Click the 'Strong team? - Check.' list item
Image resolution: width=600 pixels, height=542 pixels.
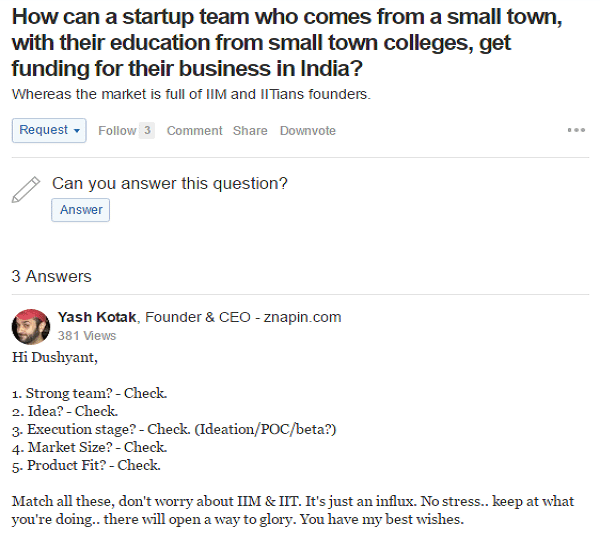(90, 393)
